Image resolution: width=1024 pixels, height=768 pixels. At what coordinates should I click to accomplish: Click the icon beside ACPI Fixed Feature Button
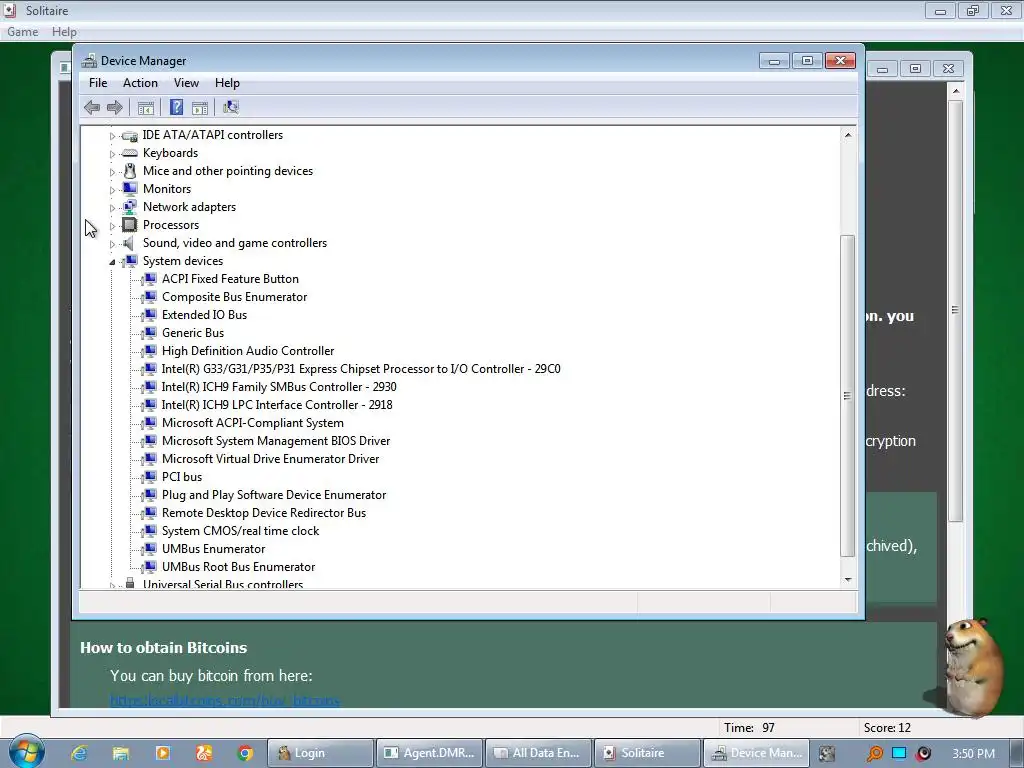pyautogui.click(x=150, y=279)
